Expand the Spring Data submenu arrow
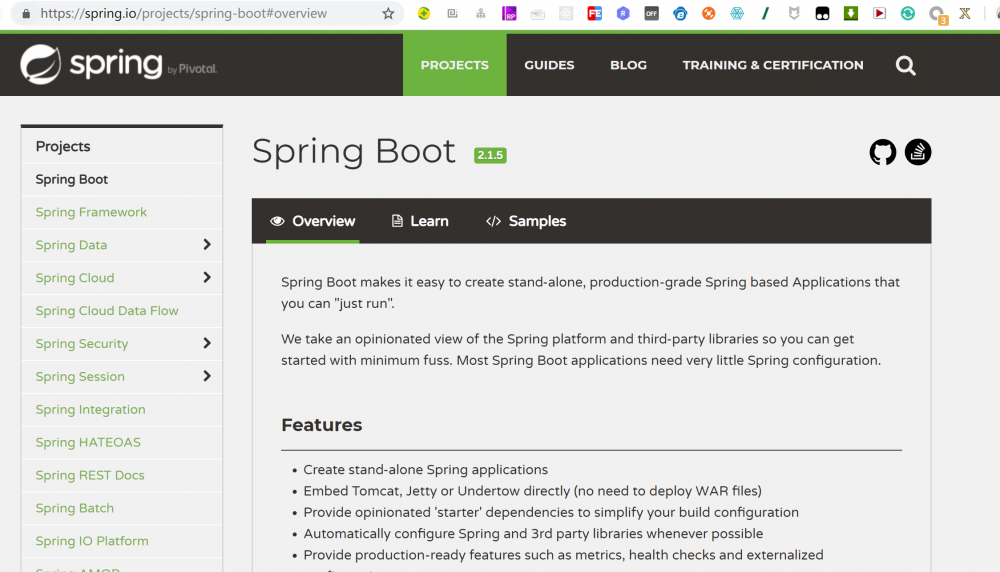The image size is (1000, 572). 207,245
